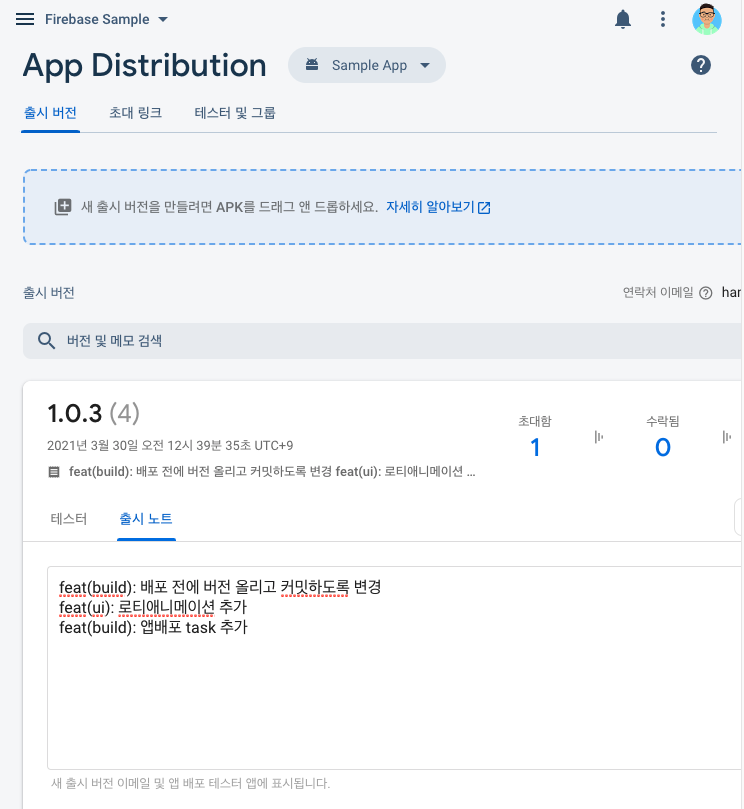Viewport: 744px width, 809px height.
Task: Click the search magnifier icon
Action: coord(46,341)
